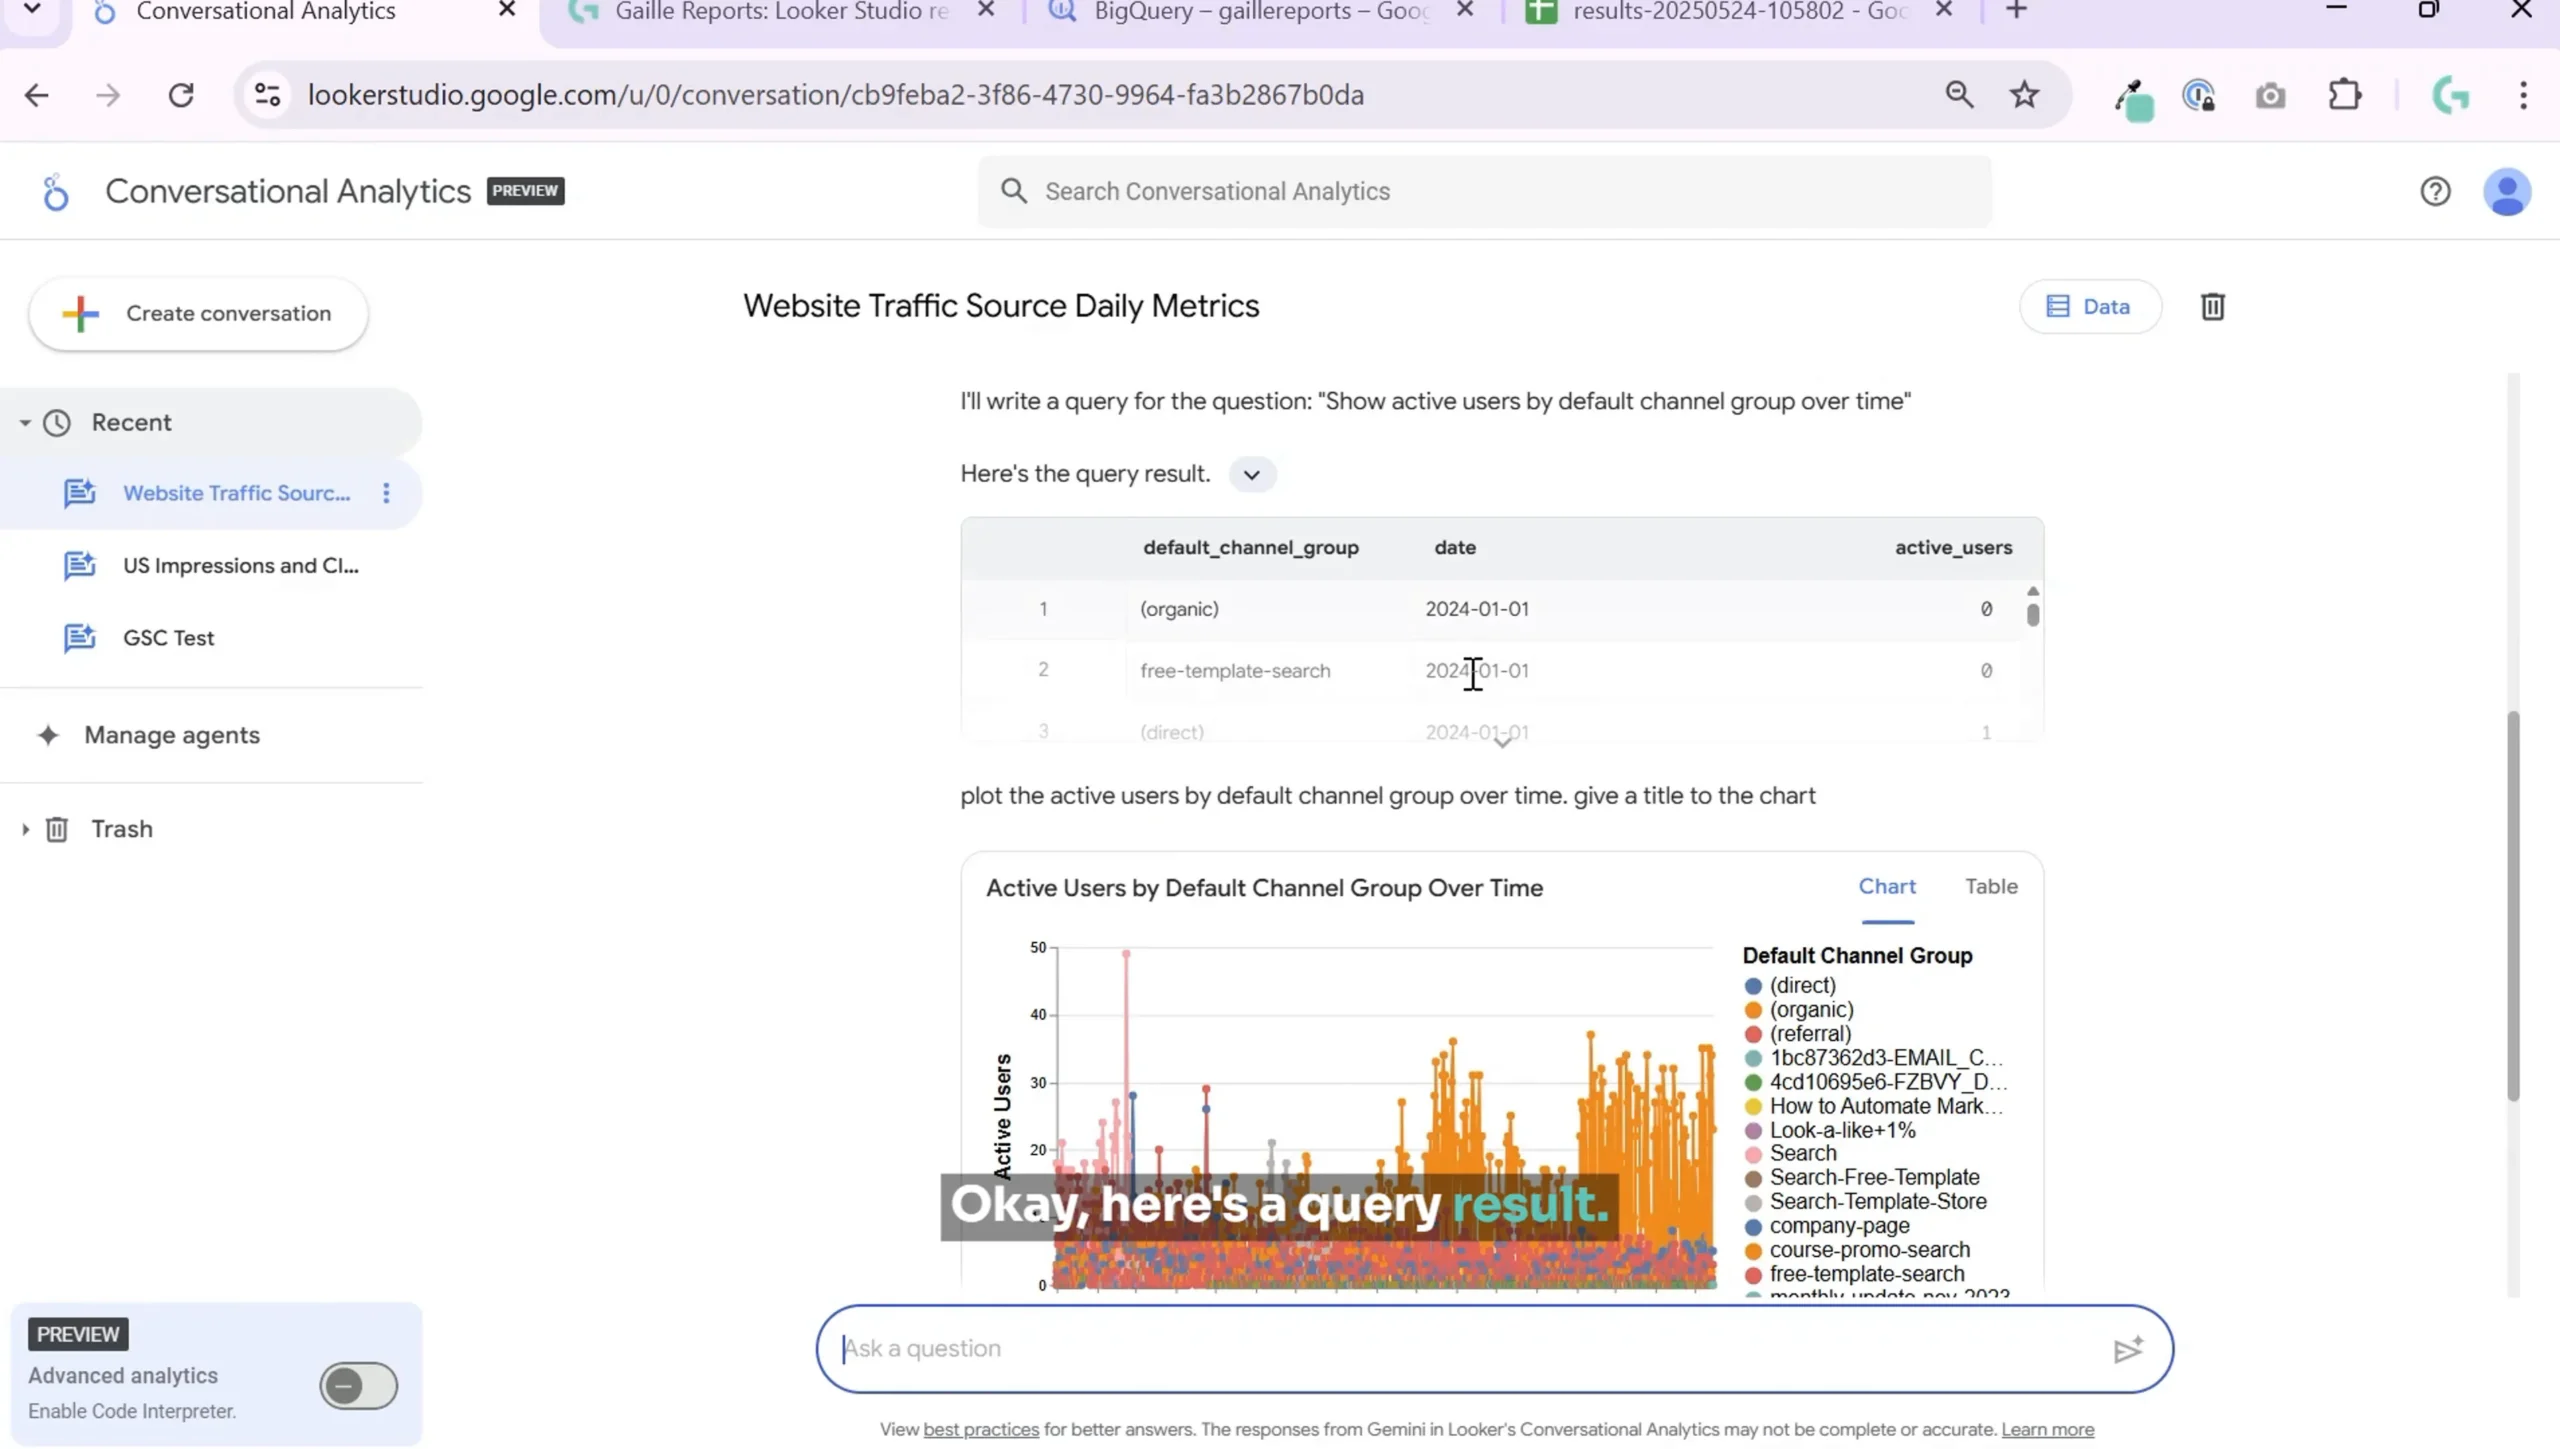Viewport: 2560px width, 1449px height.
Task: Click the magnifier icon in search box
Action: (x=1013, y=191)
